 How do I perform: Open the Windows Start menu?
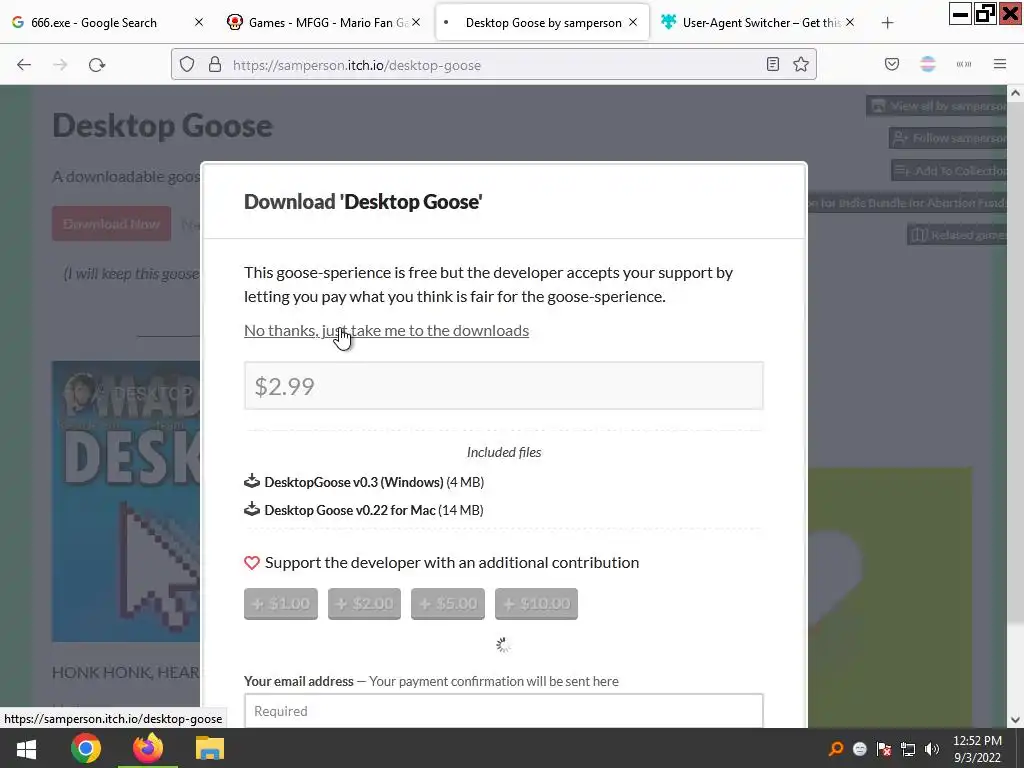pyautogui.click(x=26, y=748)
